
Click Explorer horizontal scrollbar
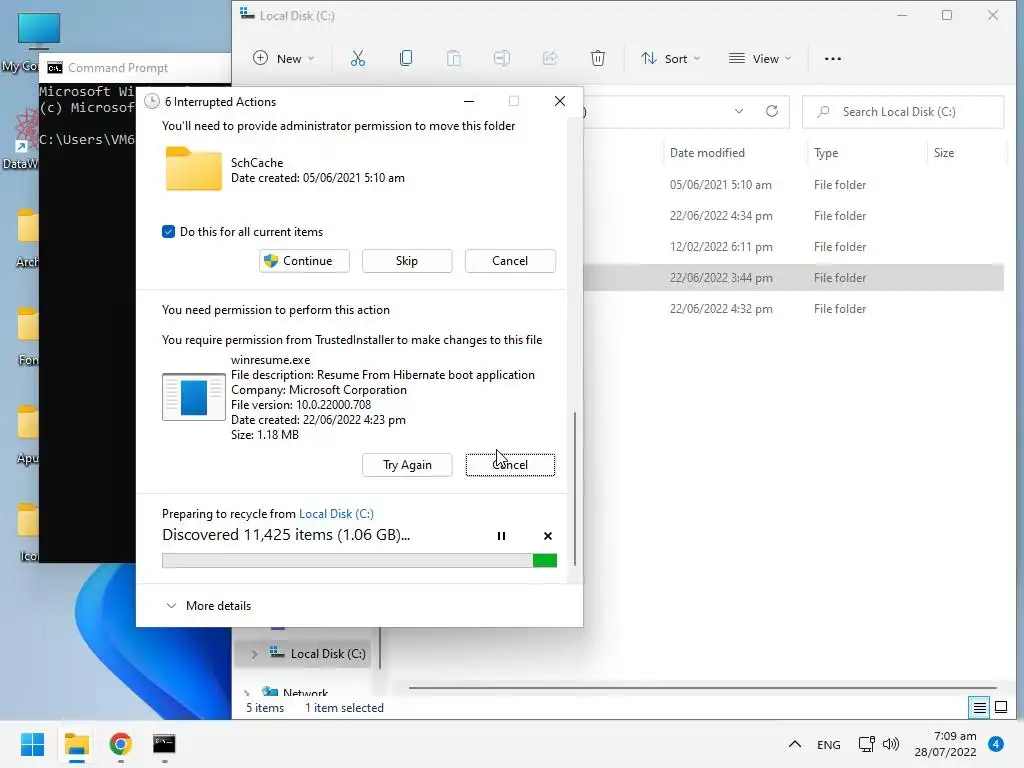click(x=702, y=688)
